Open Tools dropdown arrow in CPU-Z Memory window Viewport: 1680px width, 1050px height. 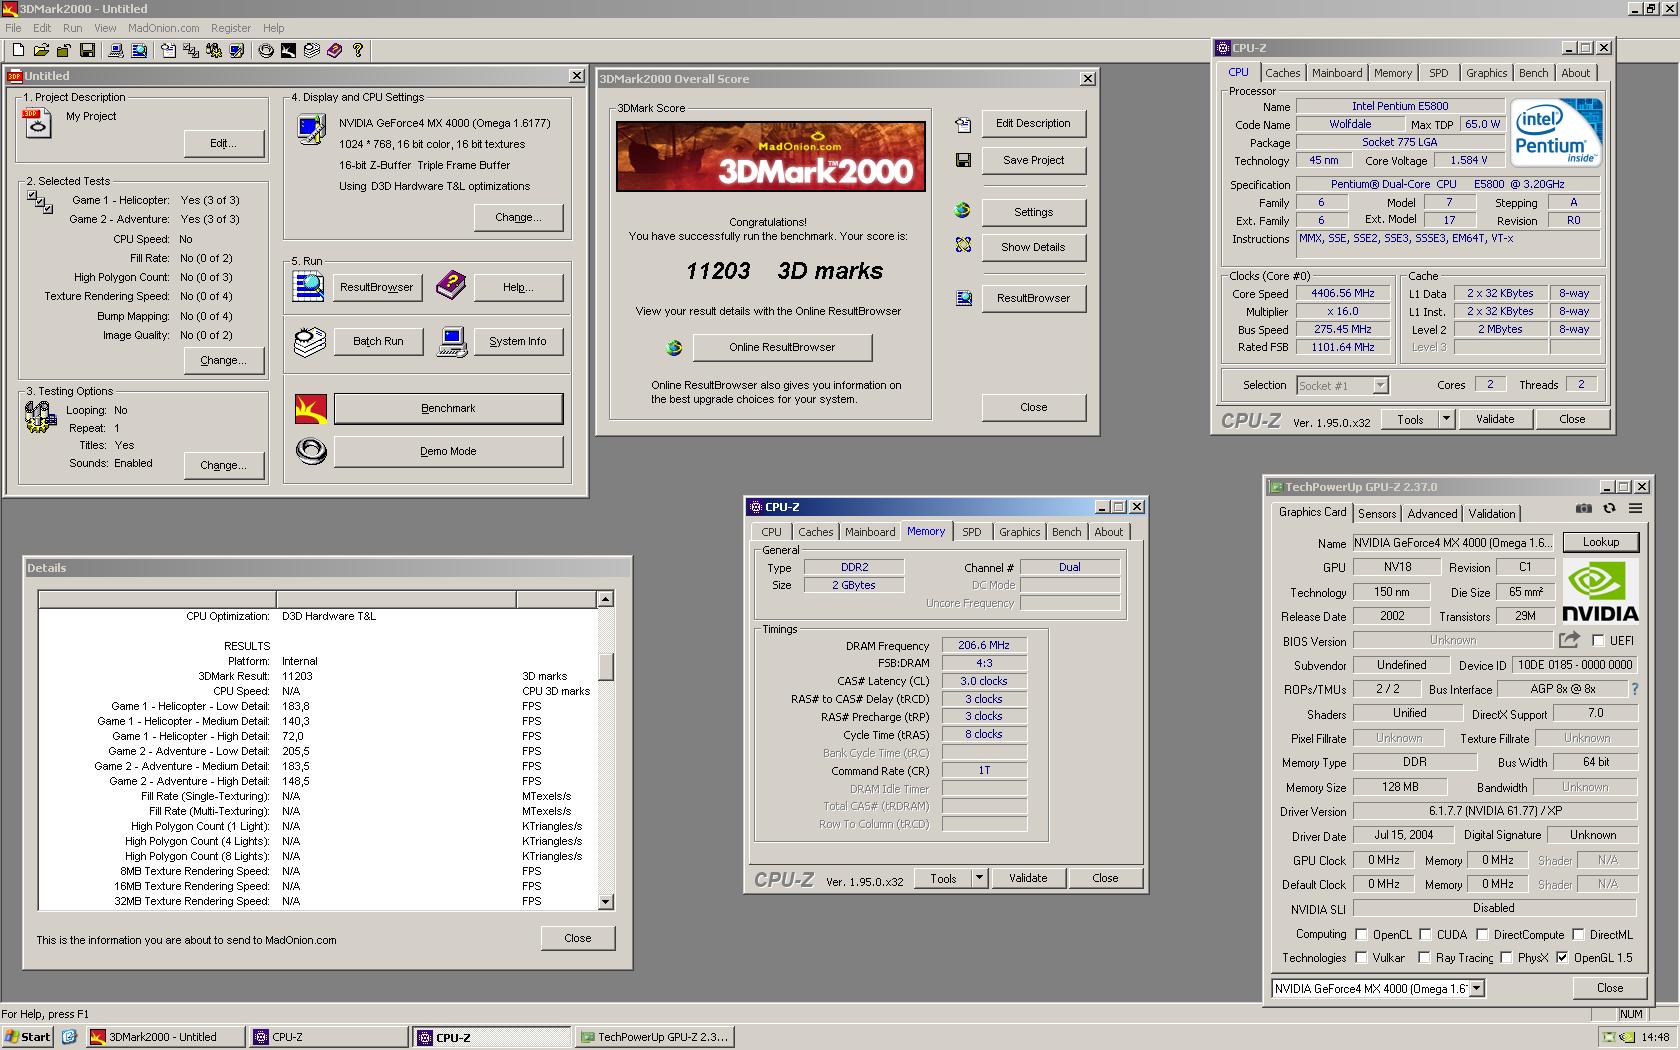(979, 879)
